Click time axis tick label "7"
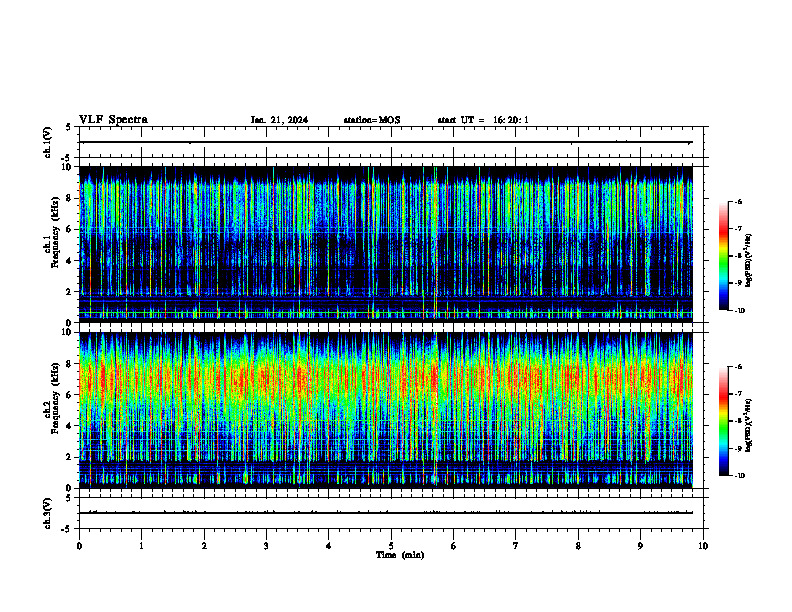792x612 pixels. point(516,546)
